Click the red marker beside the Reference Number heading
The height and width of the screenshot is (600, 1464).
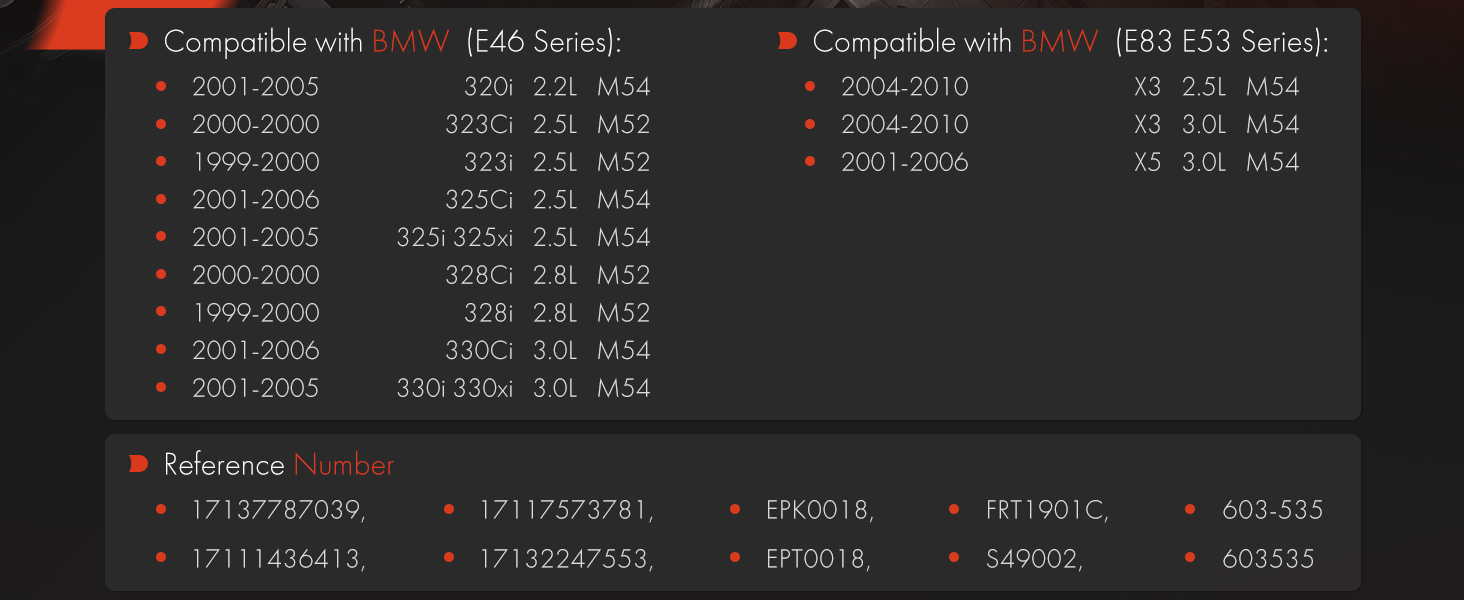tap(139, 465)
